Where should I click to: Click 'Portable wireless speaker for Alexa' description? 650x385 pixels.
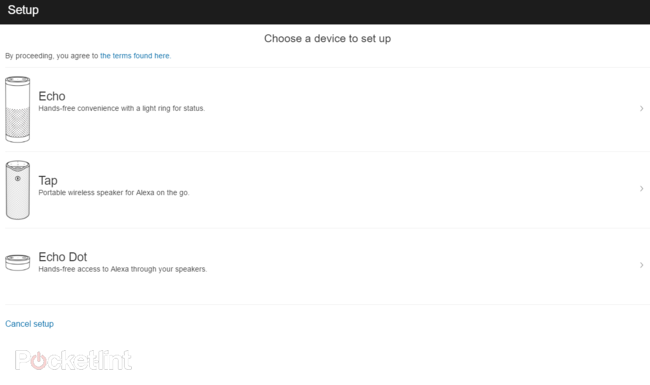(114, 192)
